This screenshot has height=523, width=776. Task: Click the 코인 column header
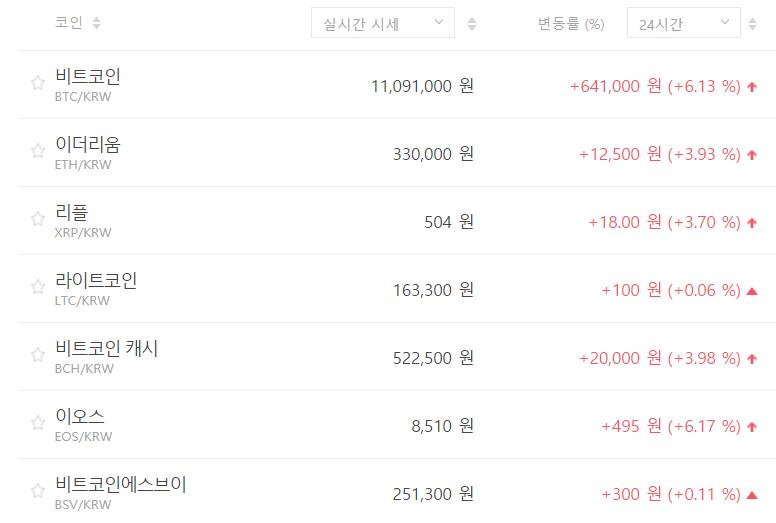tap(69, 23)
